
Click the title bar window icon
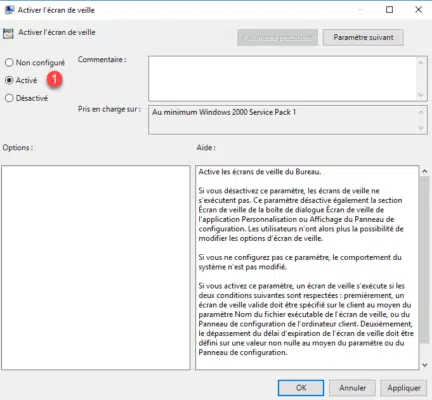(x=9, y=10)
